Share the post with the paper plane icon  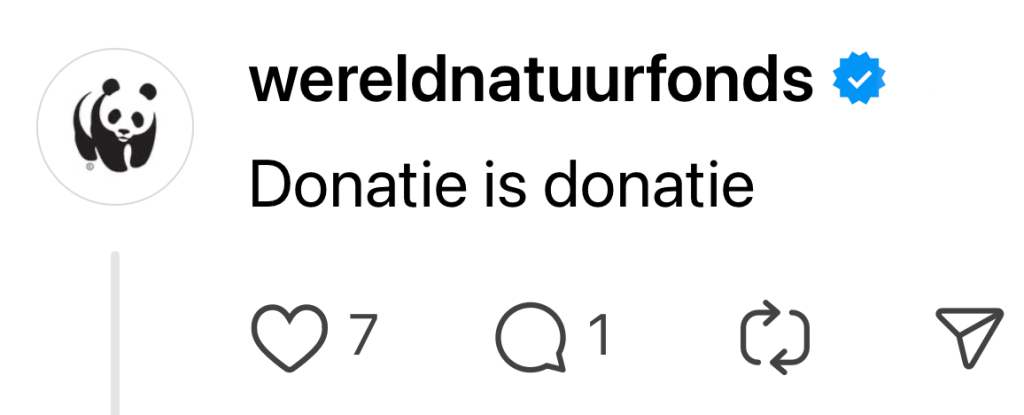coord(969,337)
